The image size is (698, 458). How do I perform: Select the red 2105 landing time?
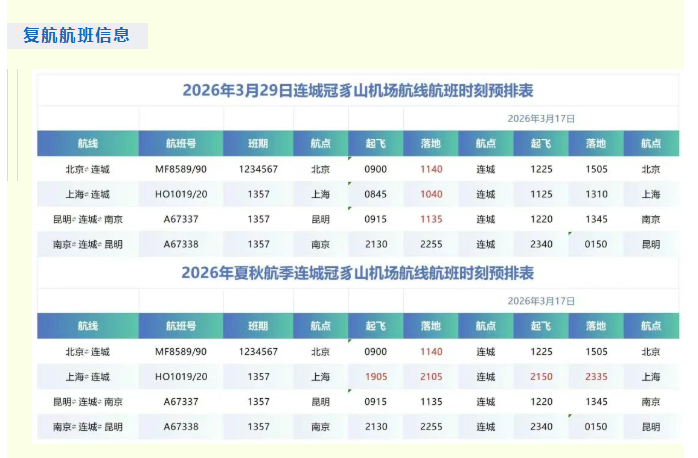click(x=431, y=377)
